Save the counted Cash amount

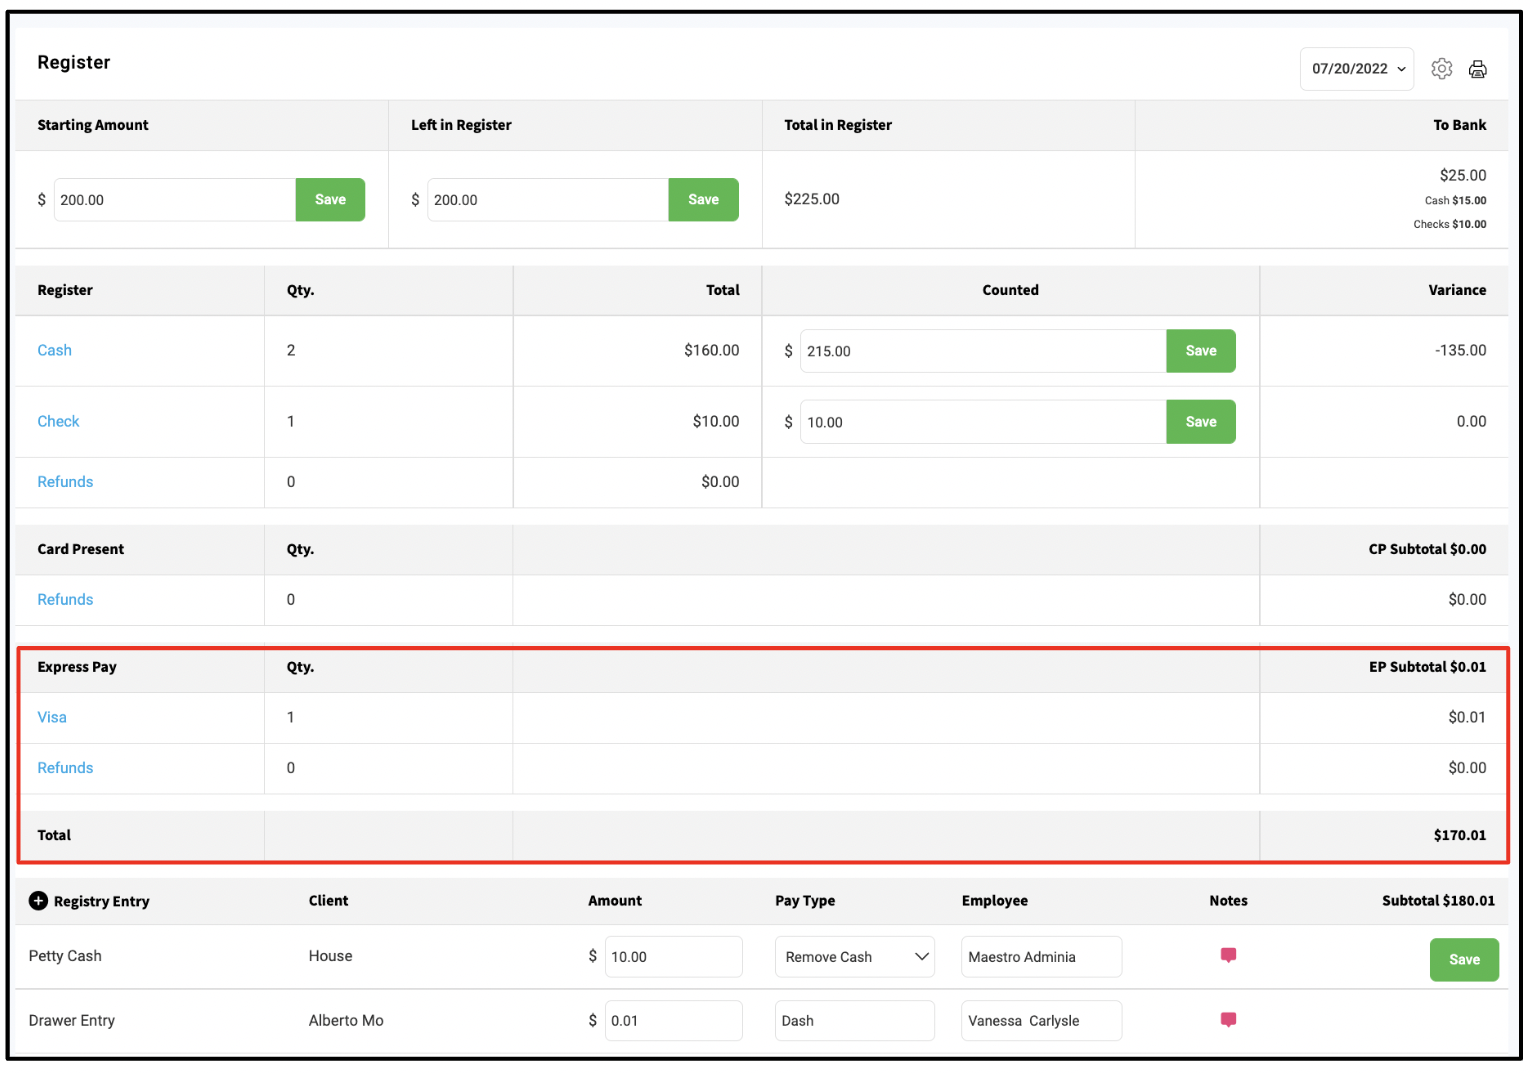tap(1200, 351)
